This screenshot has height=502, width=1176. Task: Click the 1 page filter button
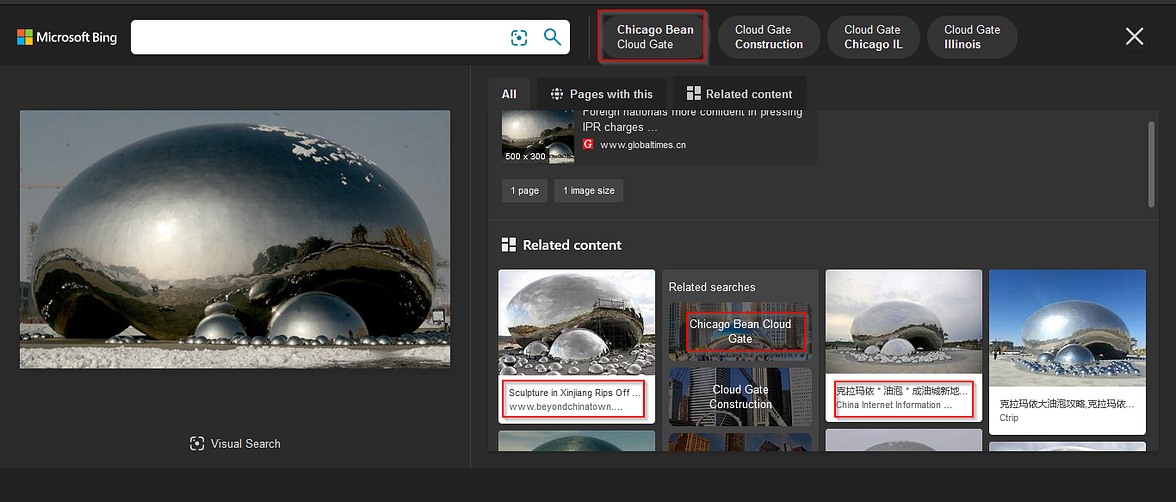pos(525,191)
